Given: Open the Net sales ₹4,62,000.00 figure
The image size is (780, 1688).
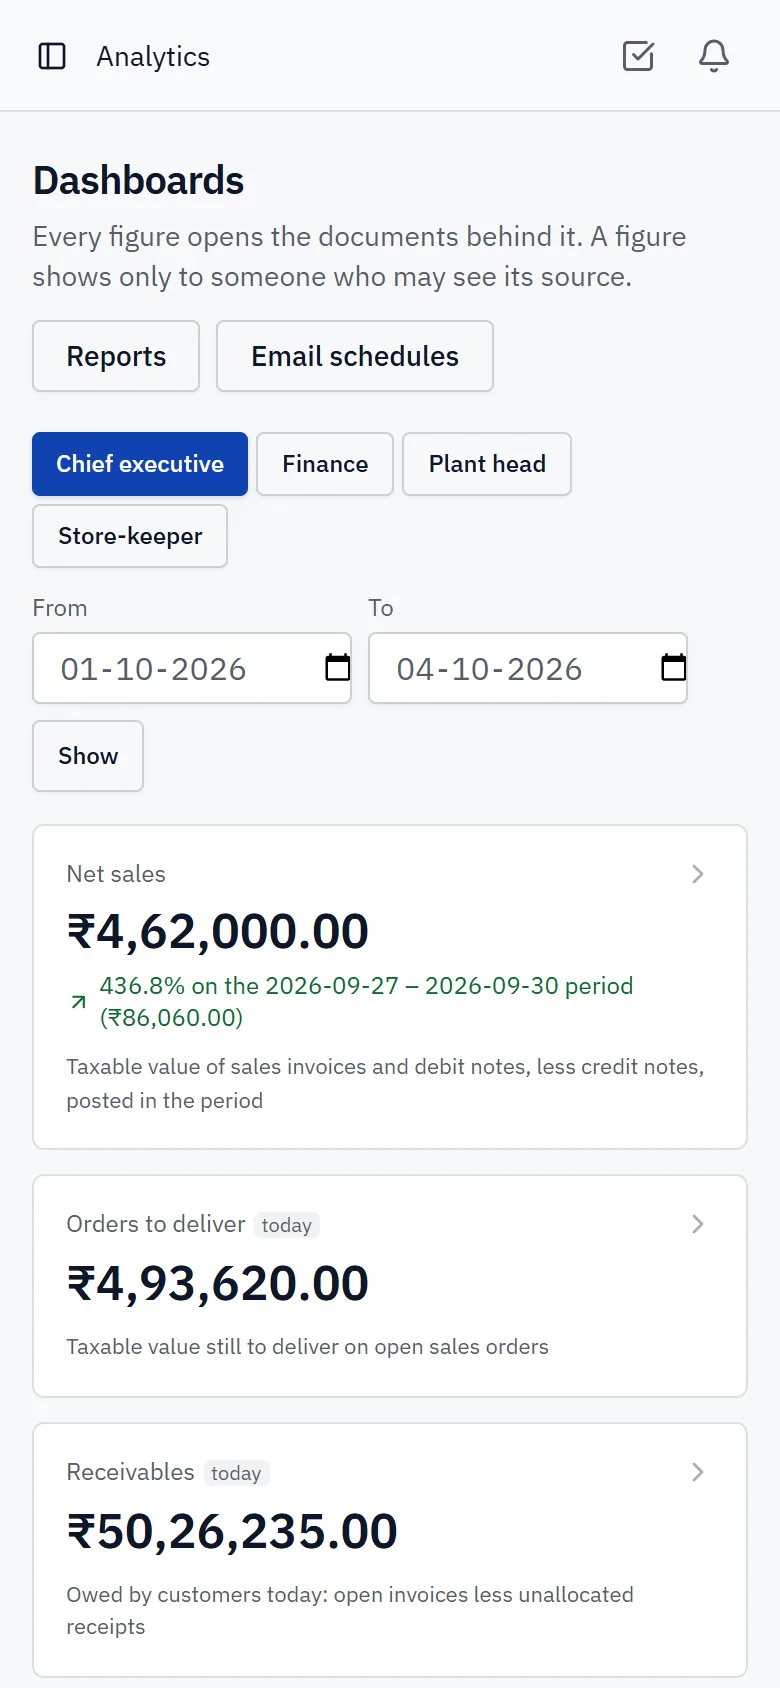Looking at the screenshot, I should click(x=218, y=931).
